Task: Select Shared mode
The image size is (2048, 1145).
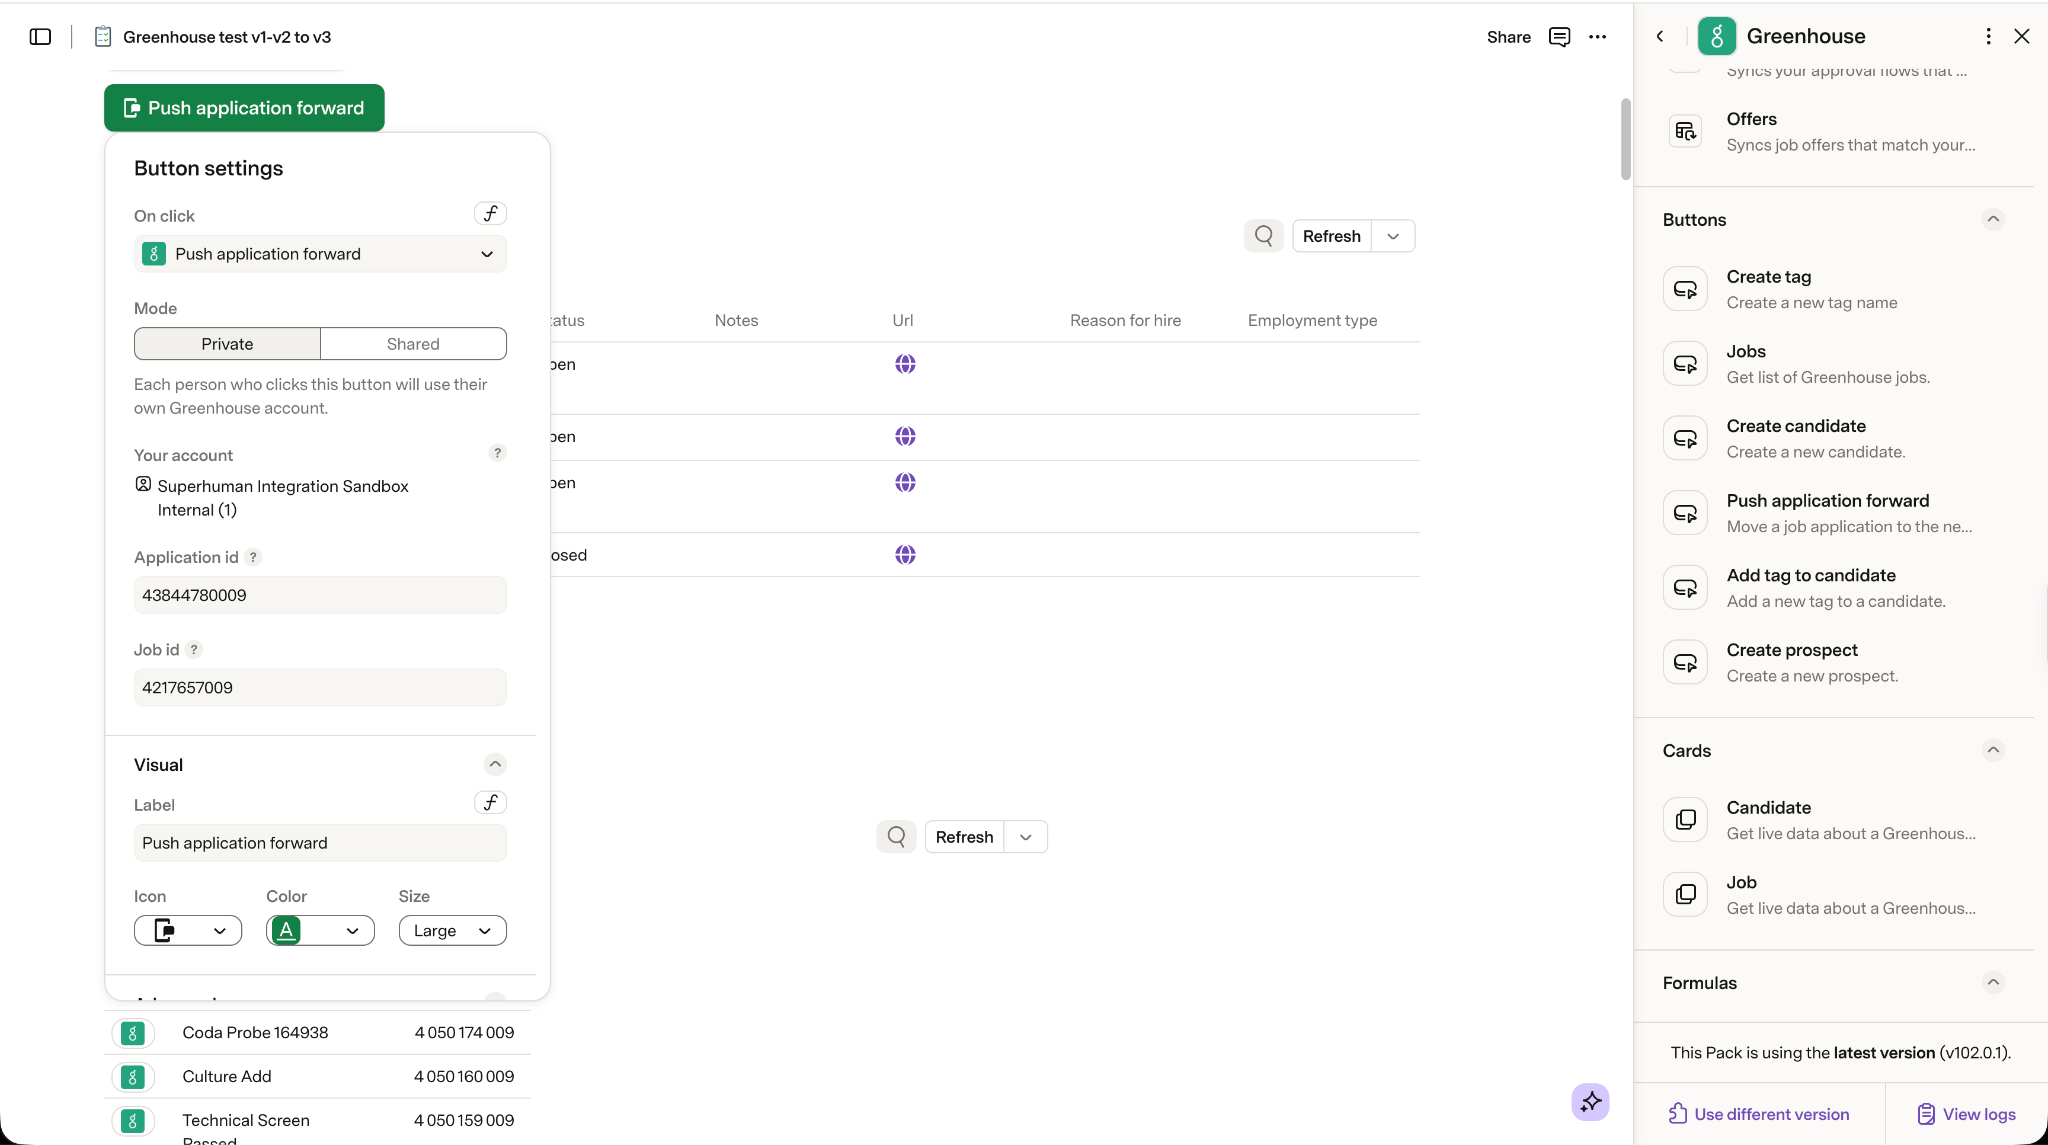Action: pyautogui.click(x=413, y=344)
